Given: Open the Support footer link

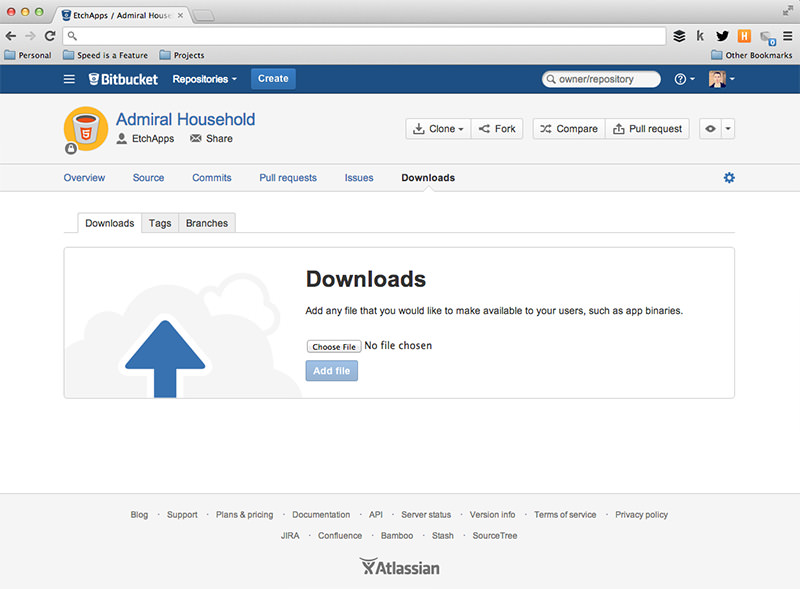Looking at the screenshot, I should point(182,514).
